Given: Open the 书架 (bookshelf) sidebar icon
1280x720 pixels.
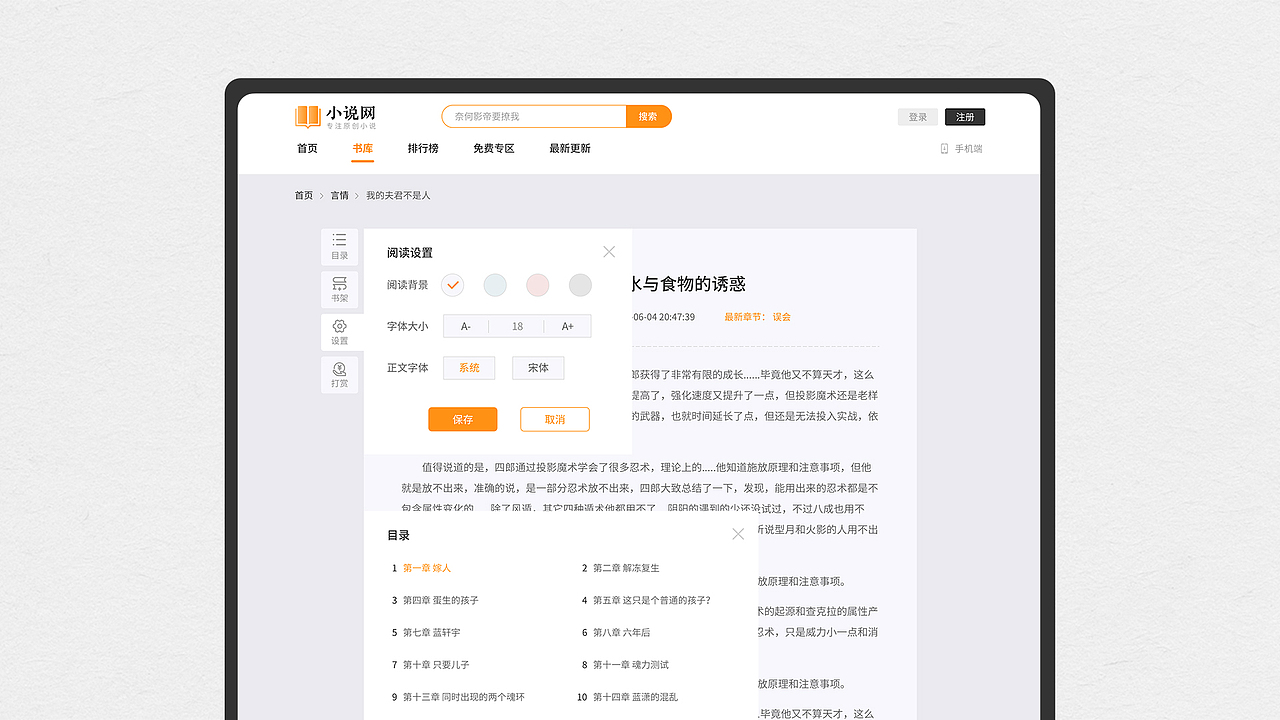Looking at the screenshot, I should (x=340, y=289).
